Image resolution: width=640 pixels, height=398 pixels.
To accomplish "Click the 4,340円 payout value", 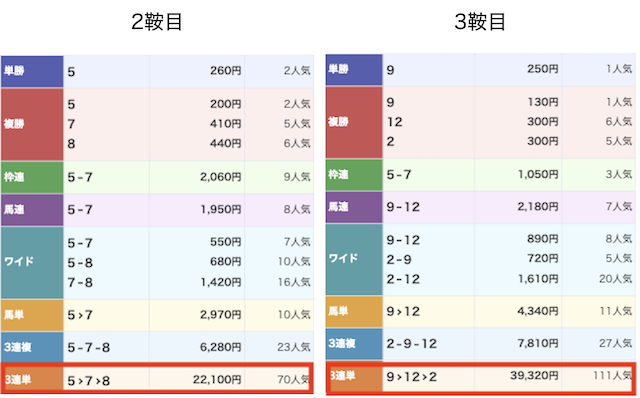I will (538, 311).
